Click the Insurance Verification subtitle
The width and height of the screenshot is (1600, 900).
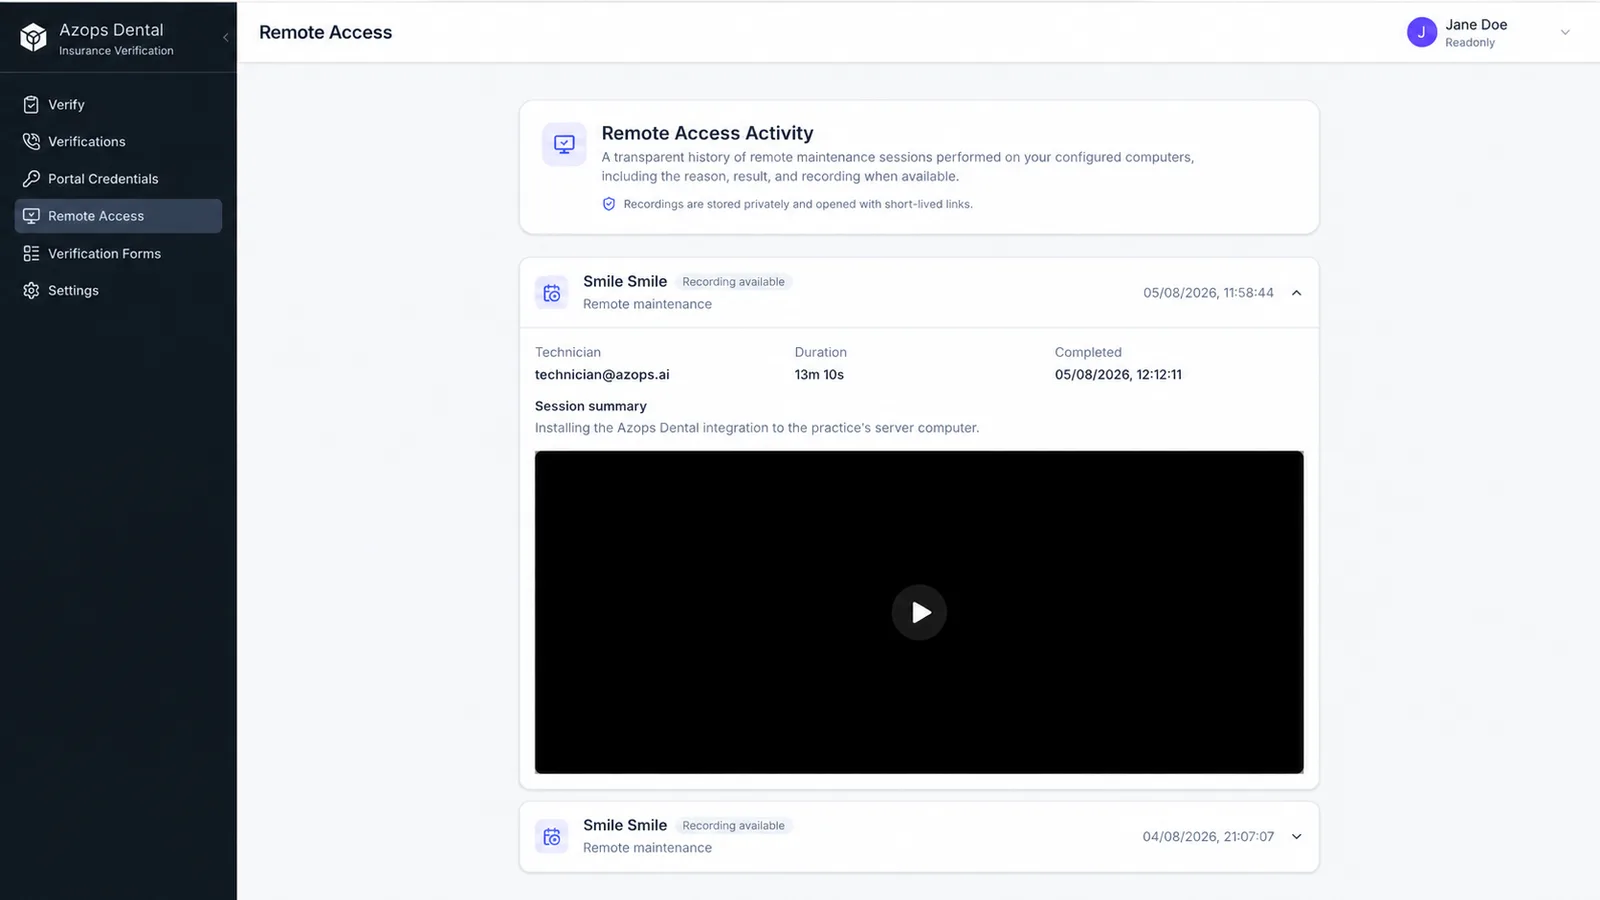(x=116, y=51)
